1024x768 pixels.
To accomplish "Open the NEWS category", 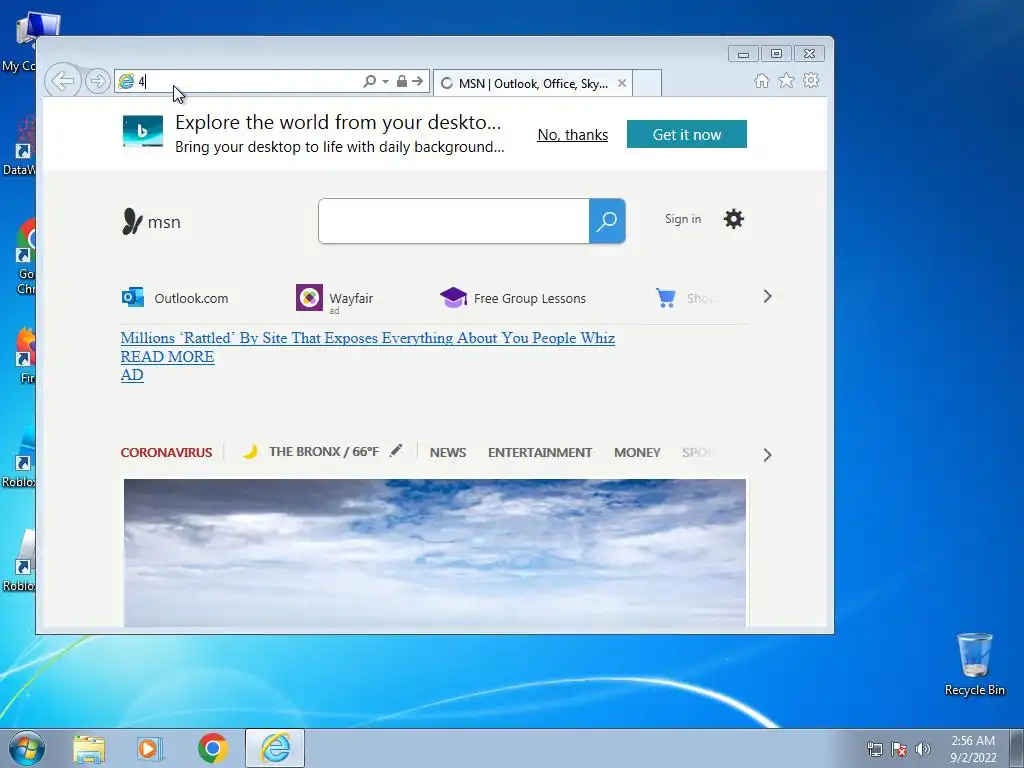I will [448, 452].
